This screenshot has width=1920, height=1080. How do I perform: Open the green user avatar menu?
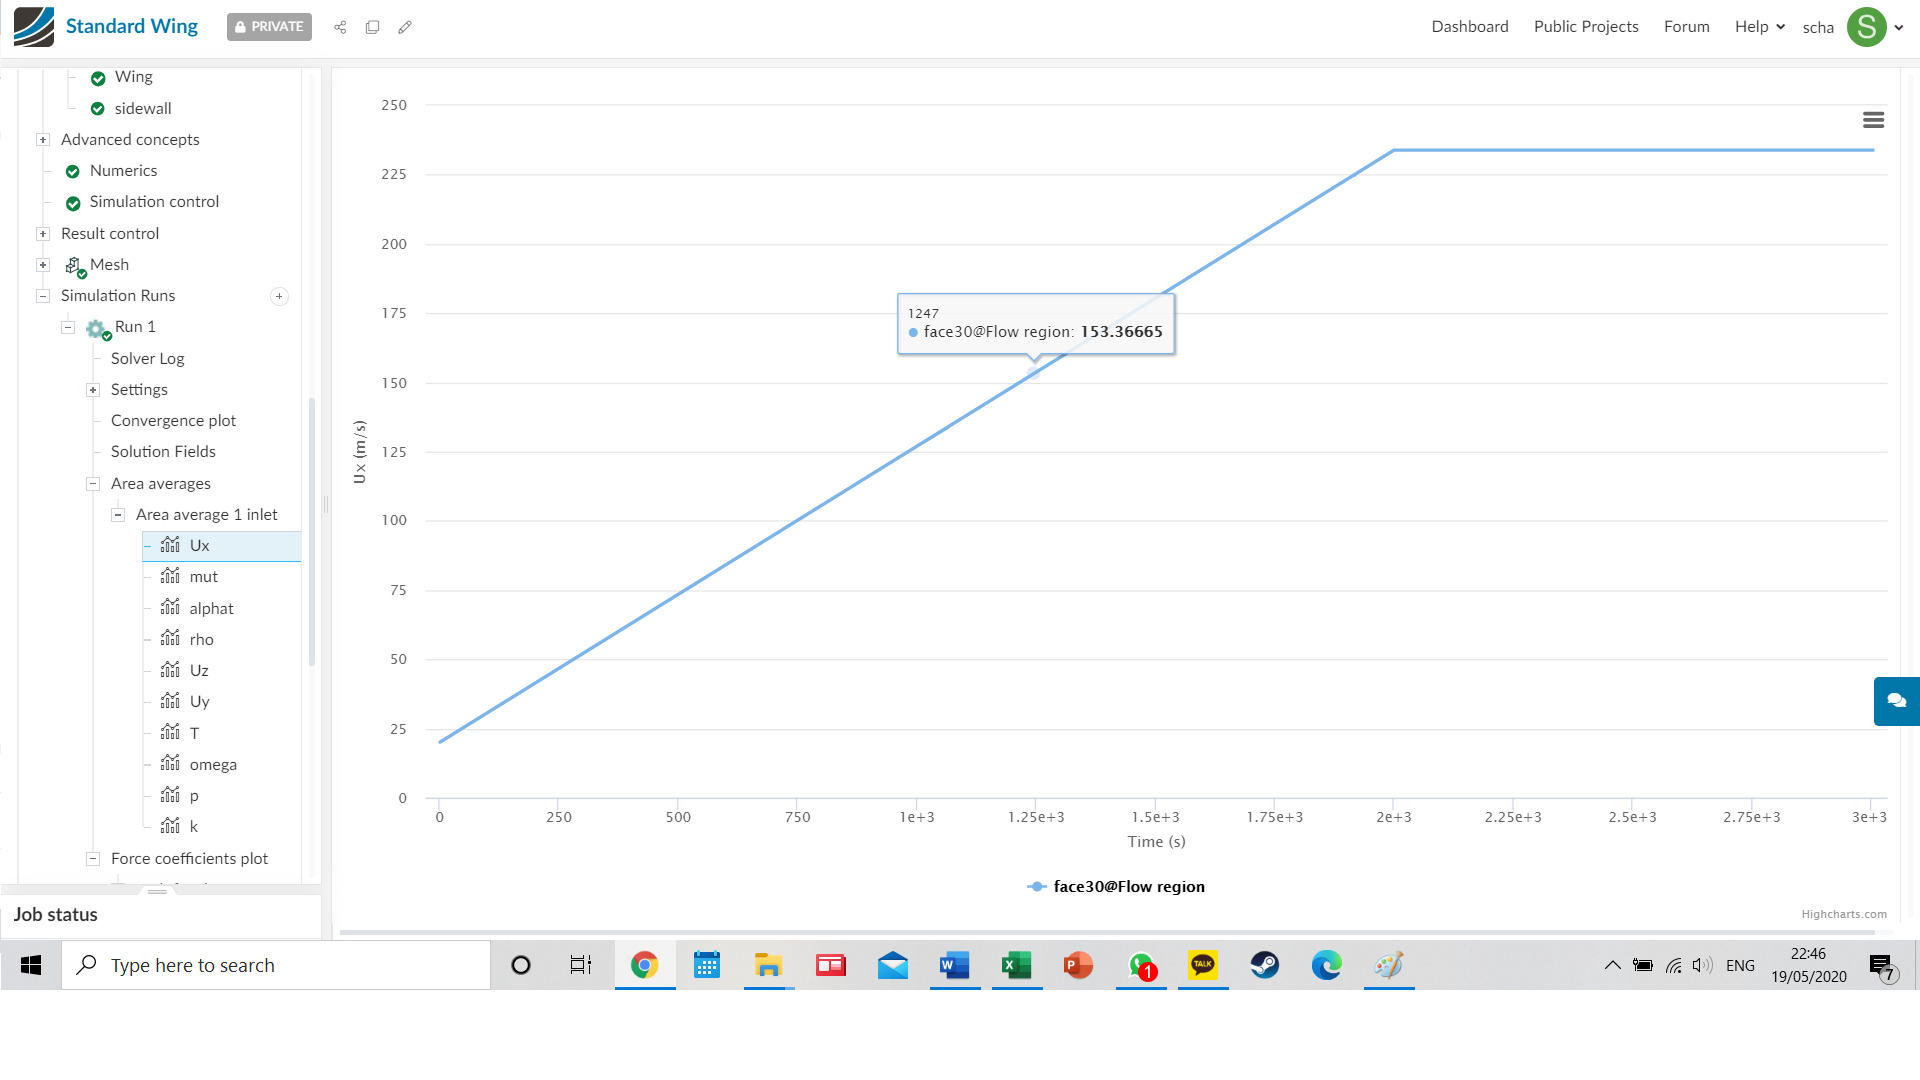(1866, 27)
